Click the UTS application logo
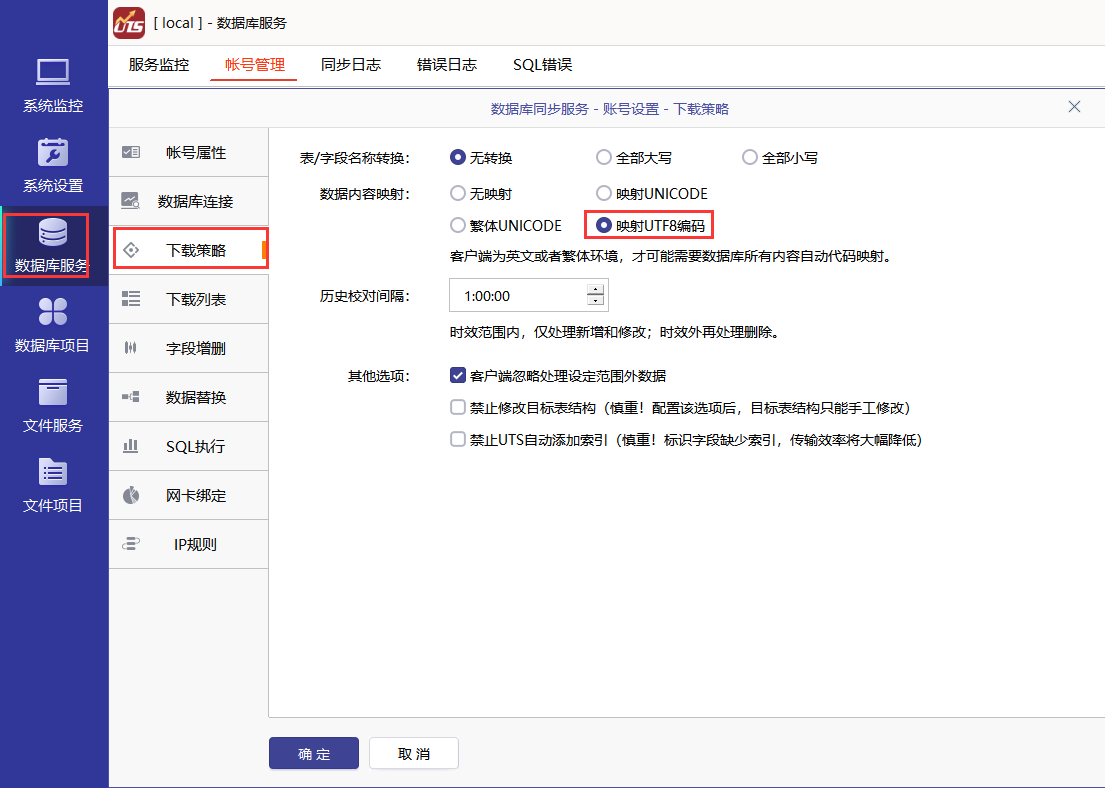The width and height of the screenshot is (1105, 788). (129, 23)
